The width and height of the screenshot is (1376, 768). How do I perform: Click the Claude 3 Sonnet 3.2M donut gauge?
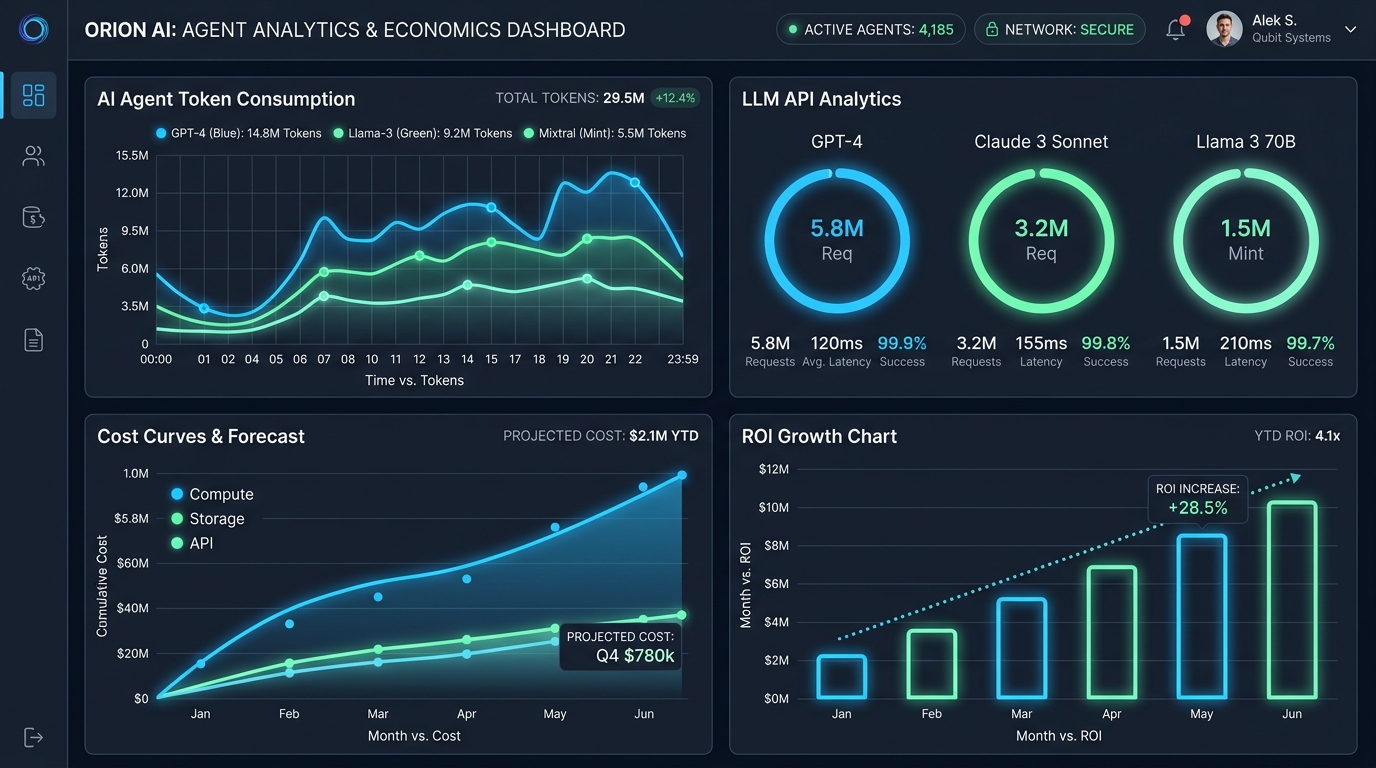point(1041,240)
